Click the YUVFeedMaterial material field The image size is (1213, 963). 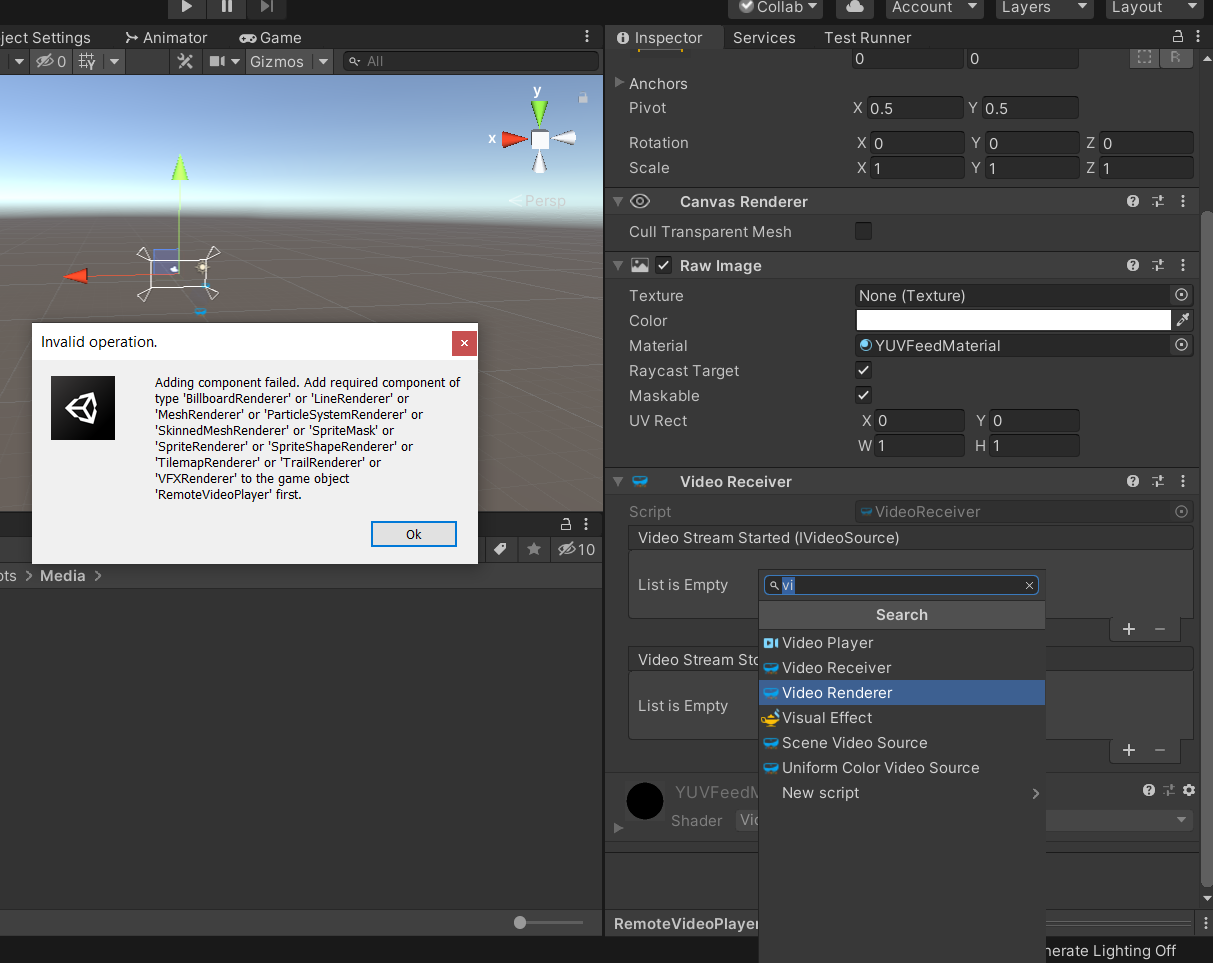tap(1012, 345)
